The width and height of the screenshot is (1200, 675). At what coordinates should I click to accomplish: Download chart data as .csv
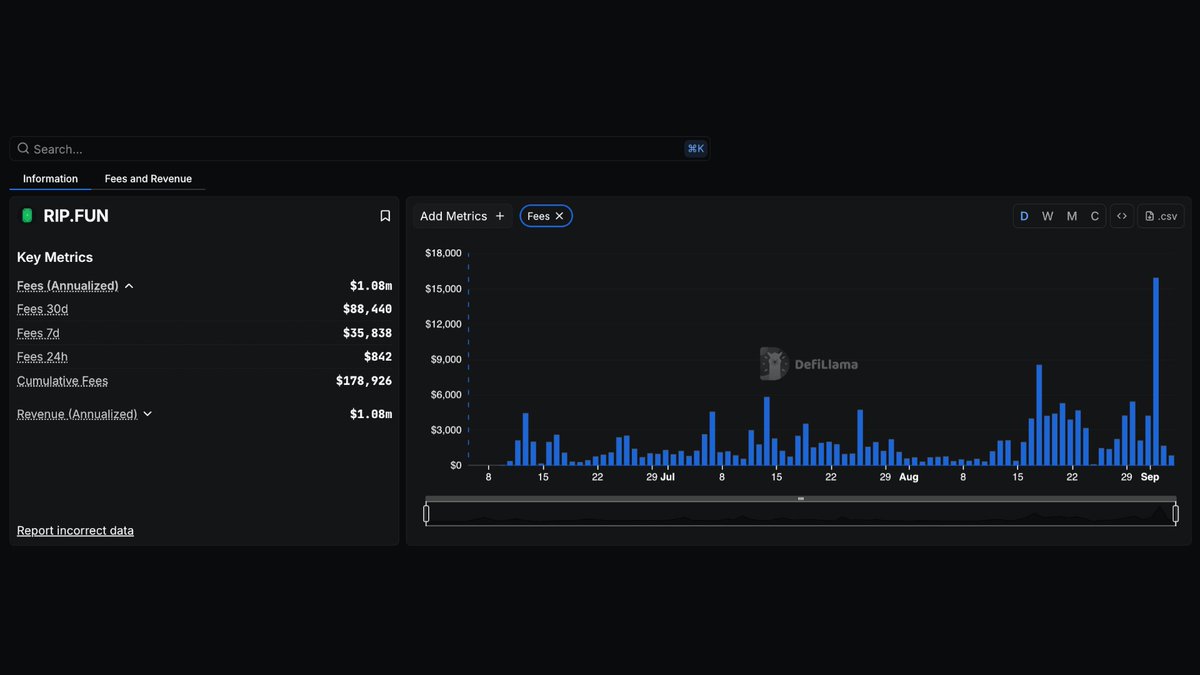1161,216
